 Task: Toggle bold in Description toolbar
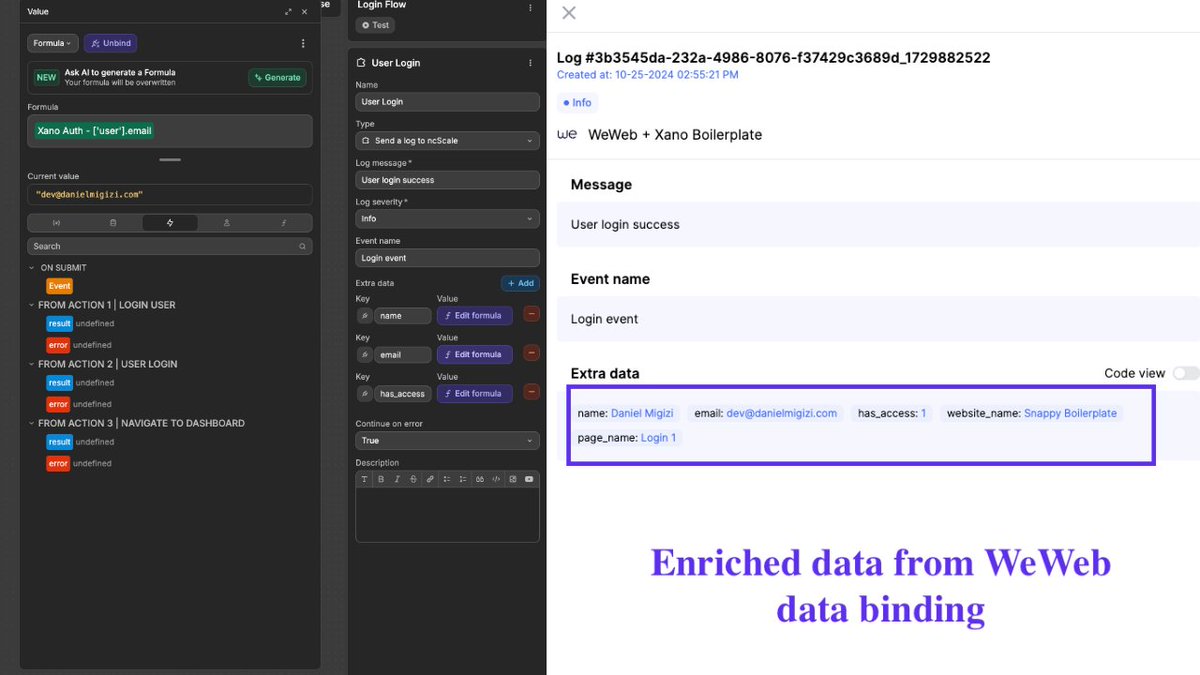(381, 479)
